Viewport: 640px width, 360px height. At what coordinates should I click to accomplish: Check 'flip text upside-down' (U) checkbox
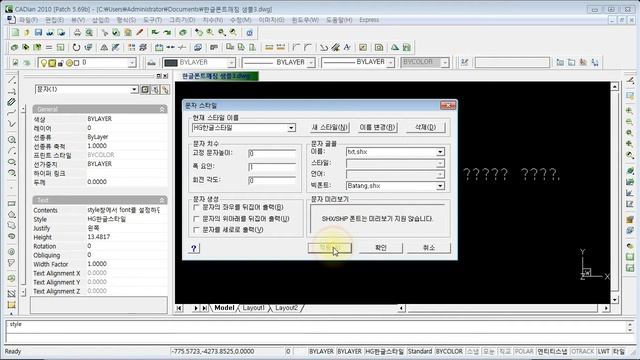coord(196,219)
